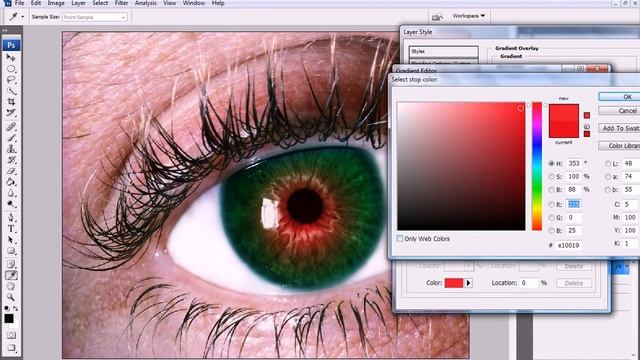Viewport: 640px width, 360px height.
Task: Click the Go to Bridge icon
Action: (x=437, y=17)
